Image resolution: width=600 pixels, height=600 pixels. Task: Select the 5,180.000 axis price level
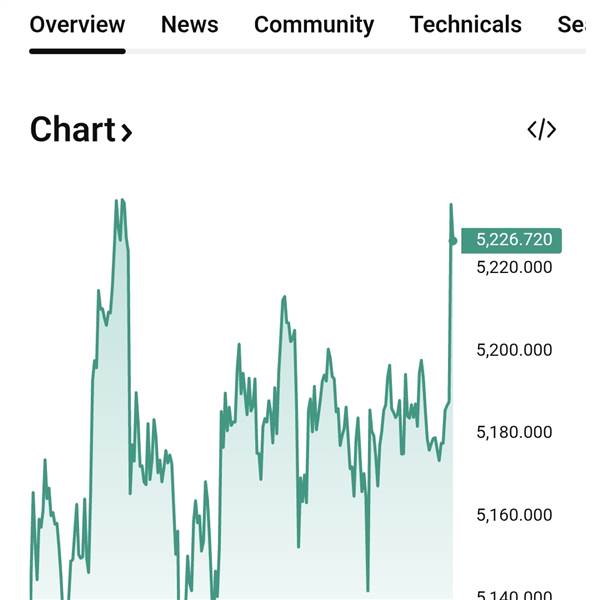tap(514, 432)
